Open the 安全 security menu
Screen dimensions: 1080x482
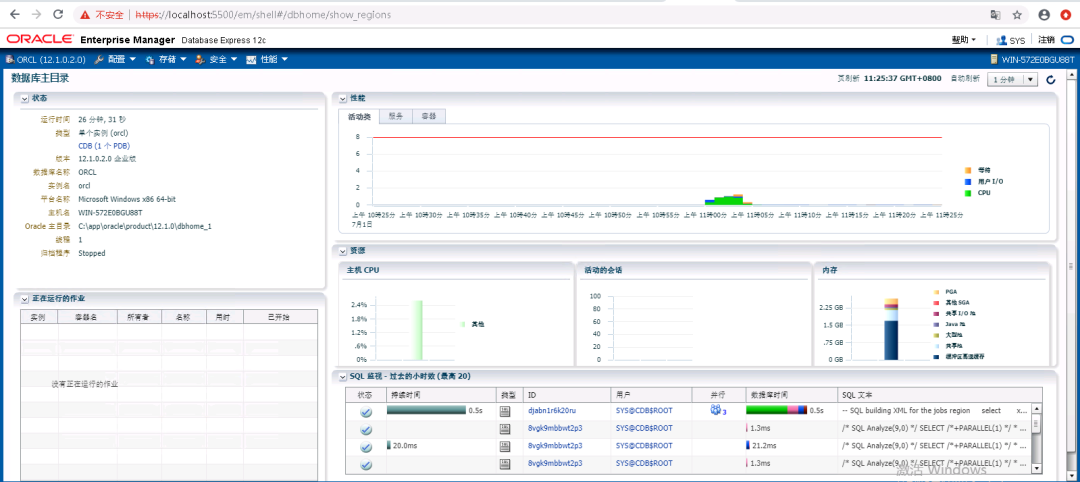pyautogui.click(x=216, y=60)
